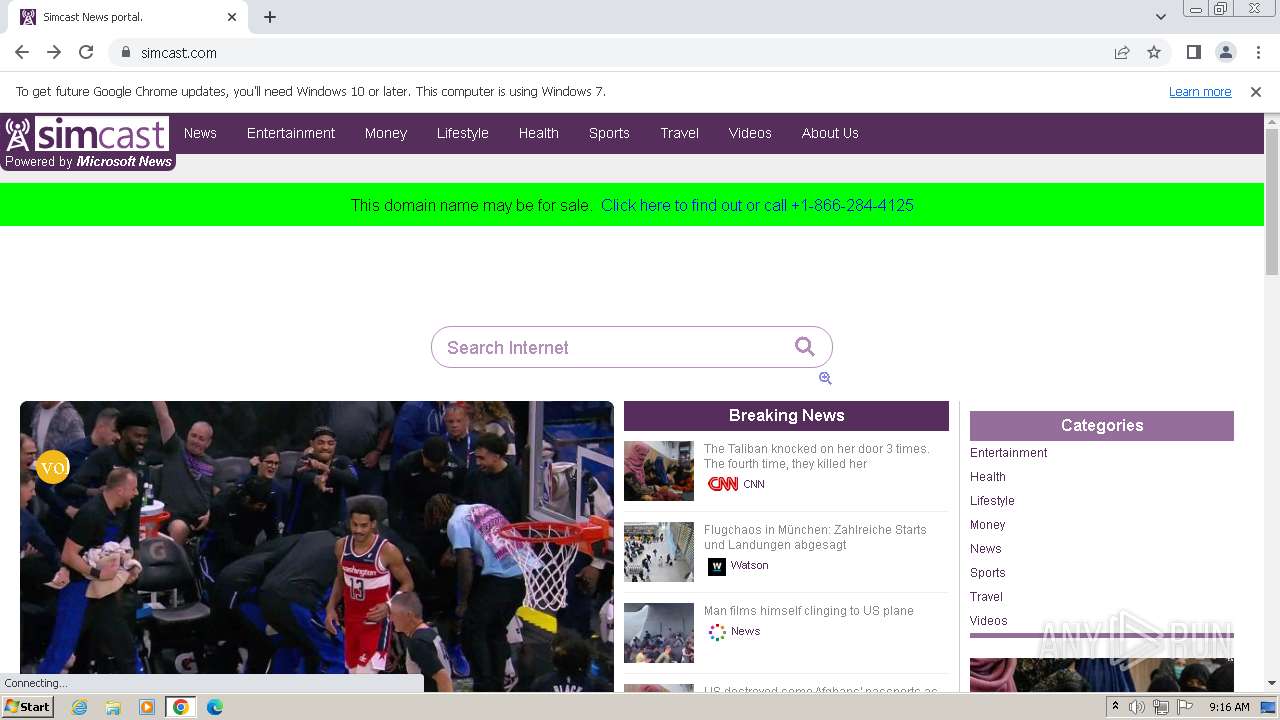1280x720 pixels.
Task: Click the US plane story thumbnail
Action: pos(658,633)
